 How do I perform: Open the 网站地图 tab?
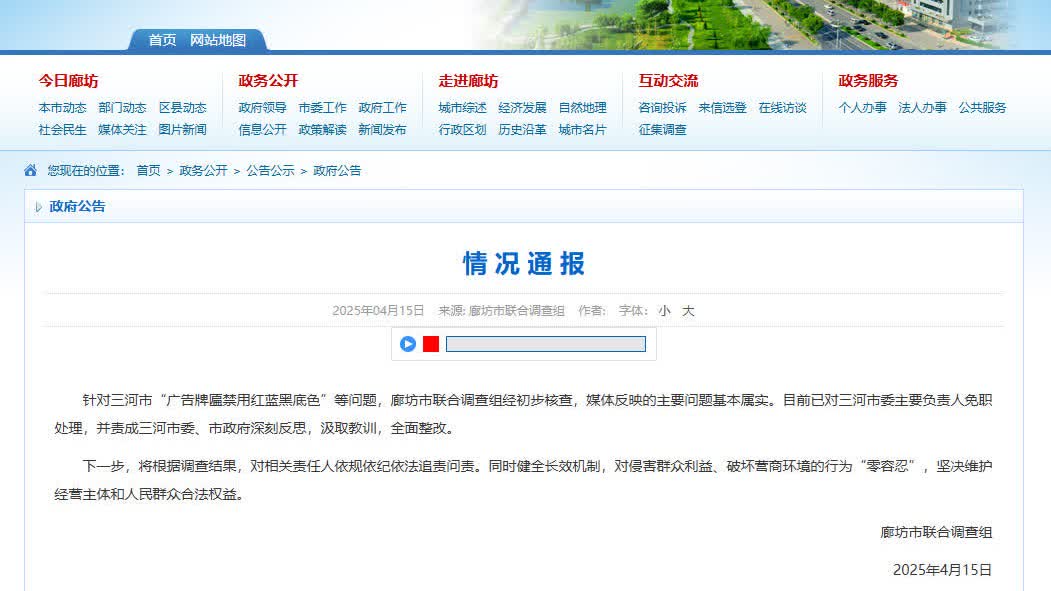pyautogui.click(x=218, y=40)
